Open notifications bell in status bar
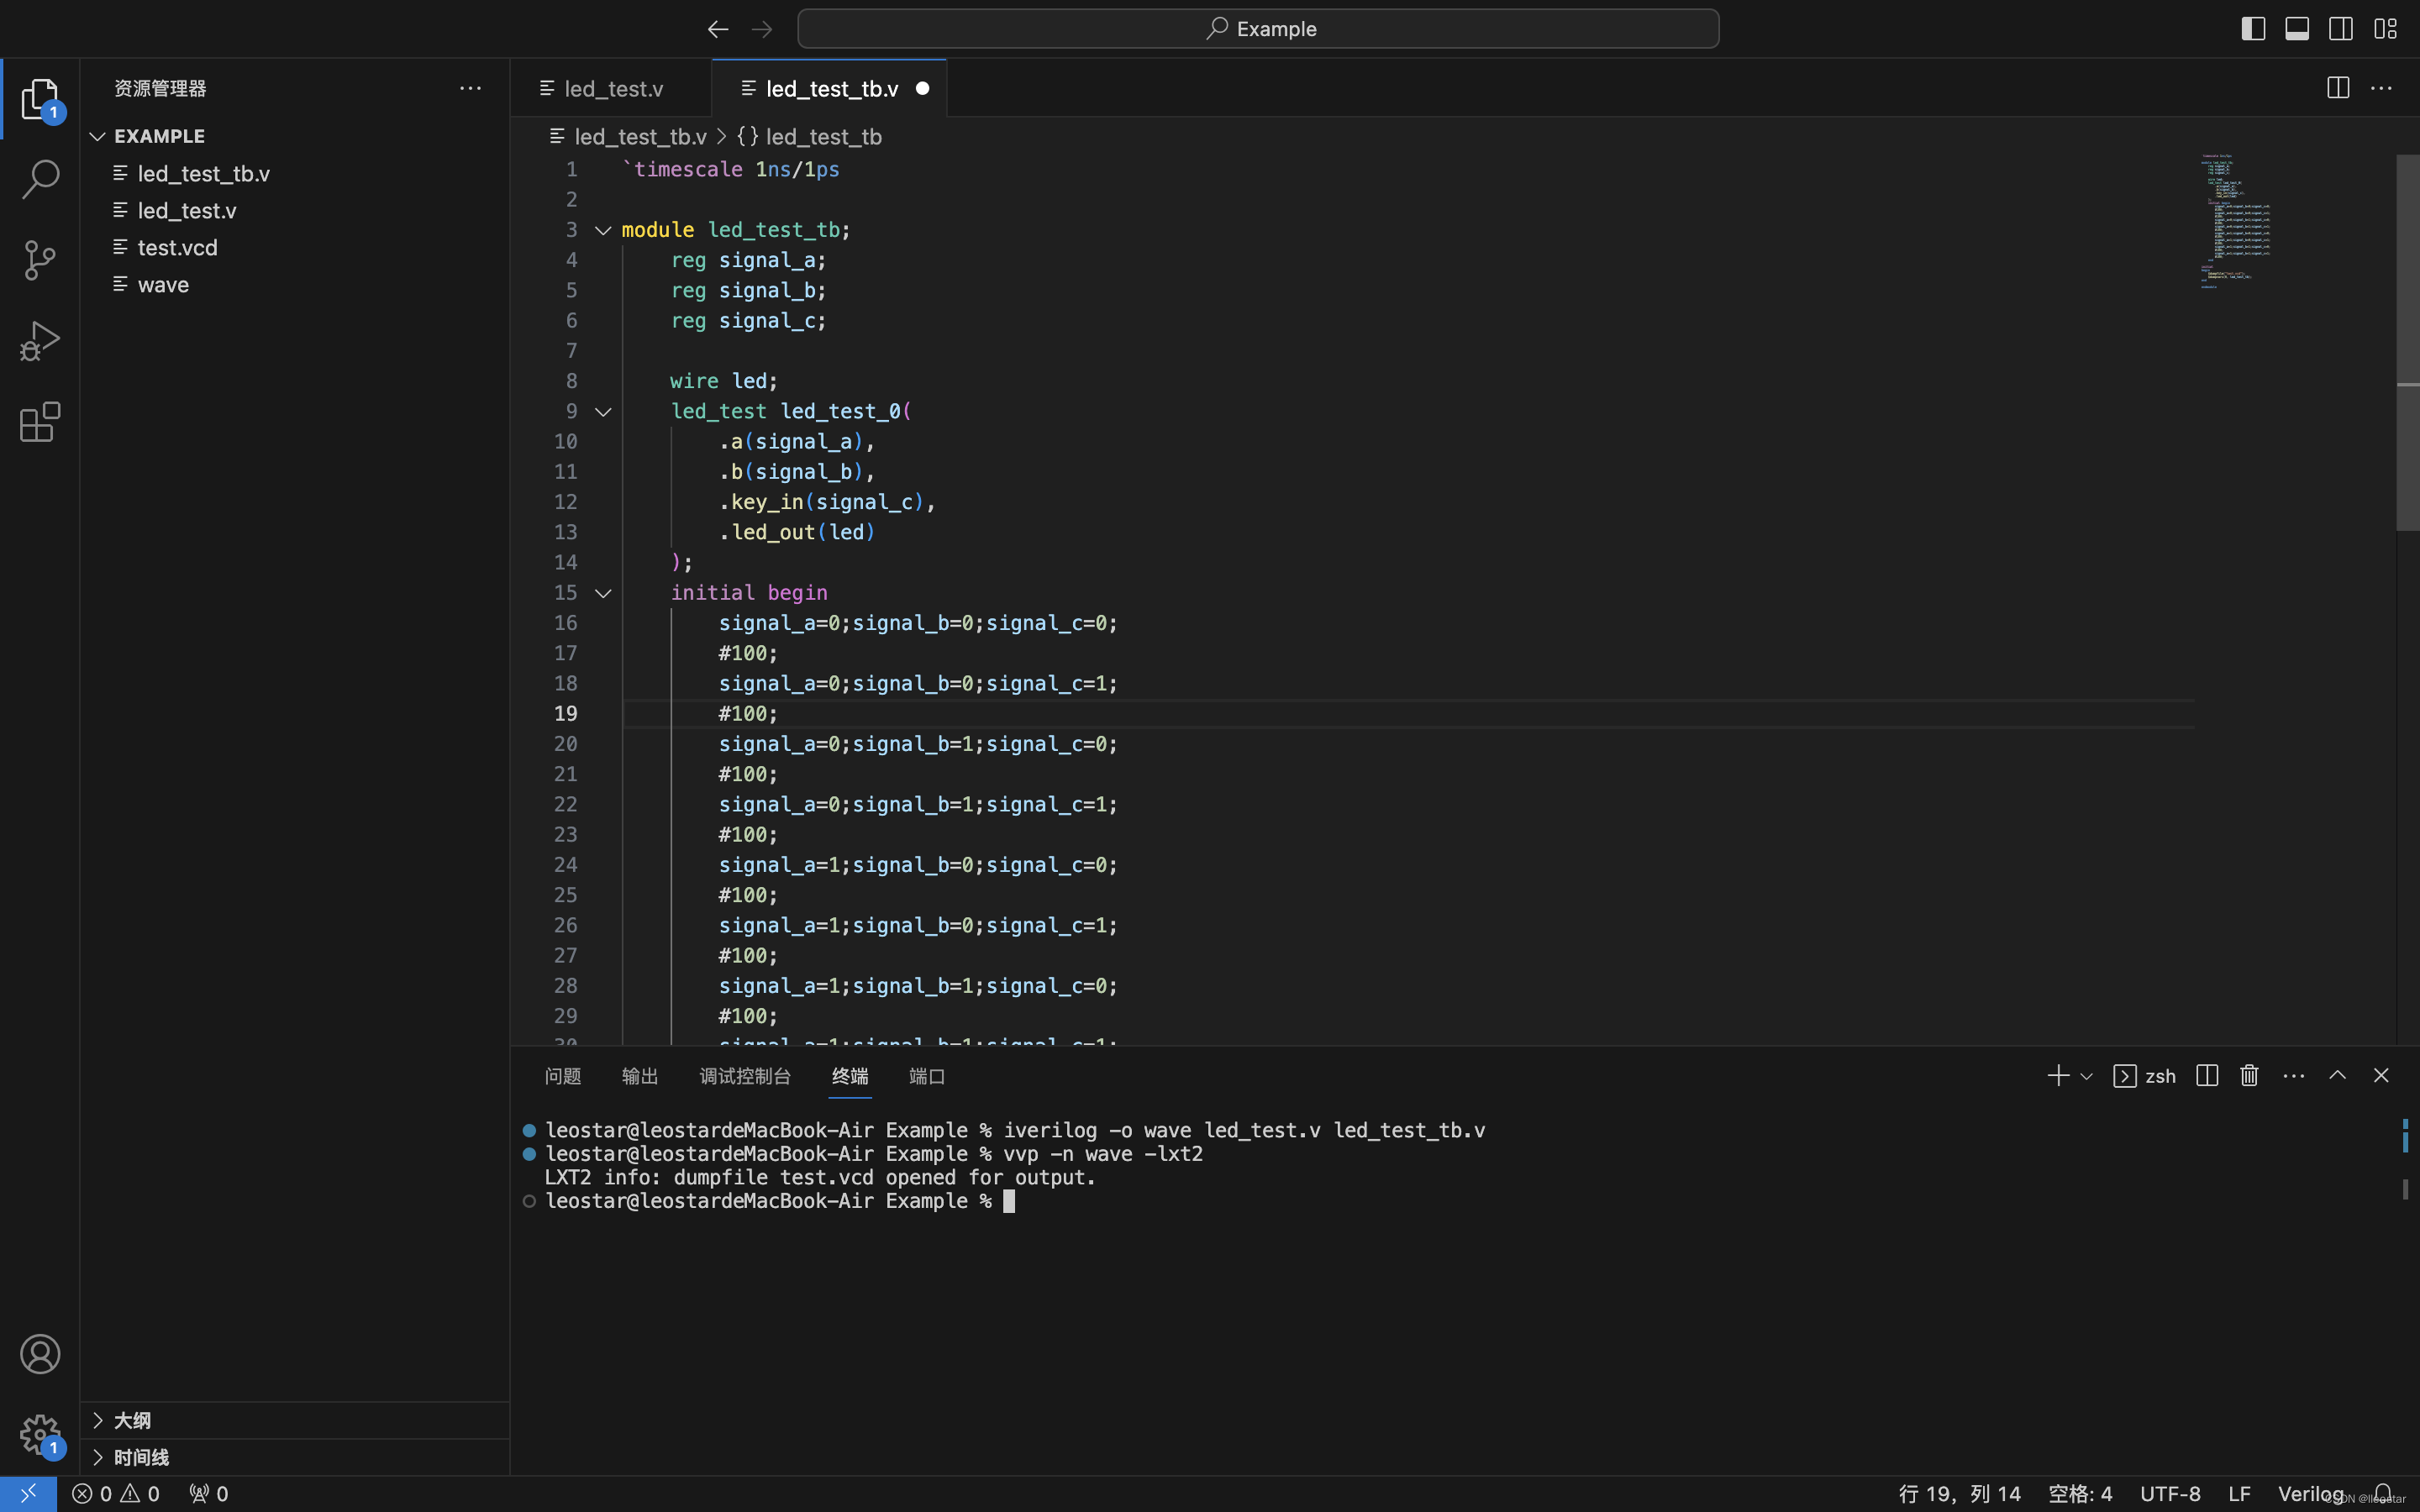This screenshot has height=1512, width=2420. pos(2384,1494)
